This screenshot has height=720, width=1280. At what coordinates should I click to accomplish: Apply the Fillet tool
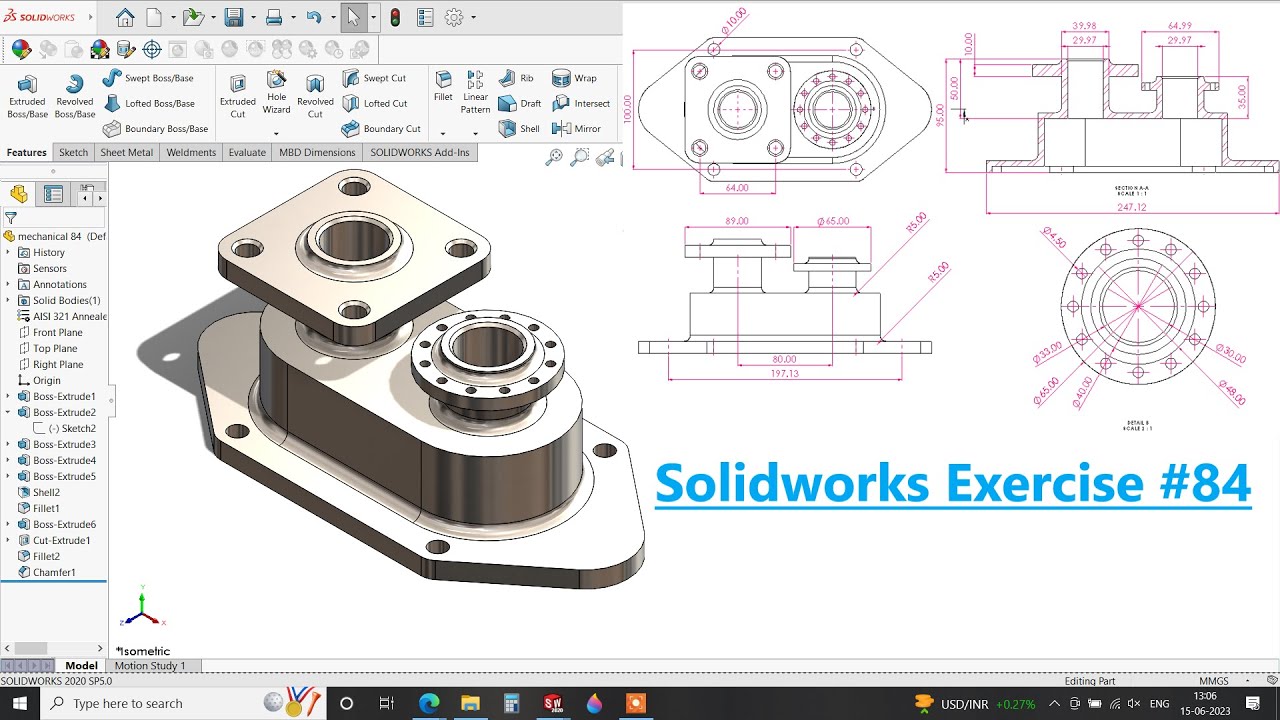[x=443, y=87]
